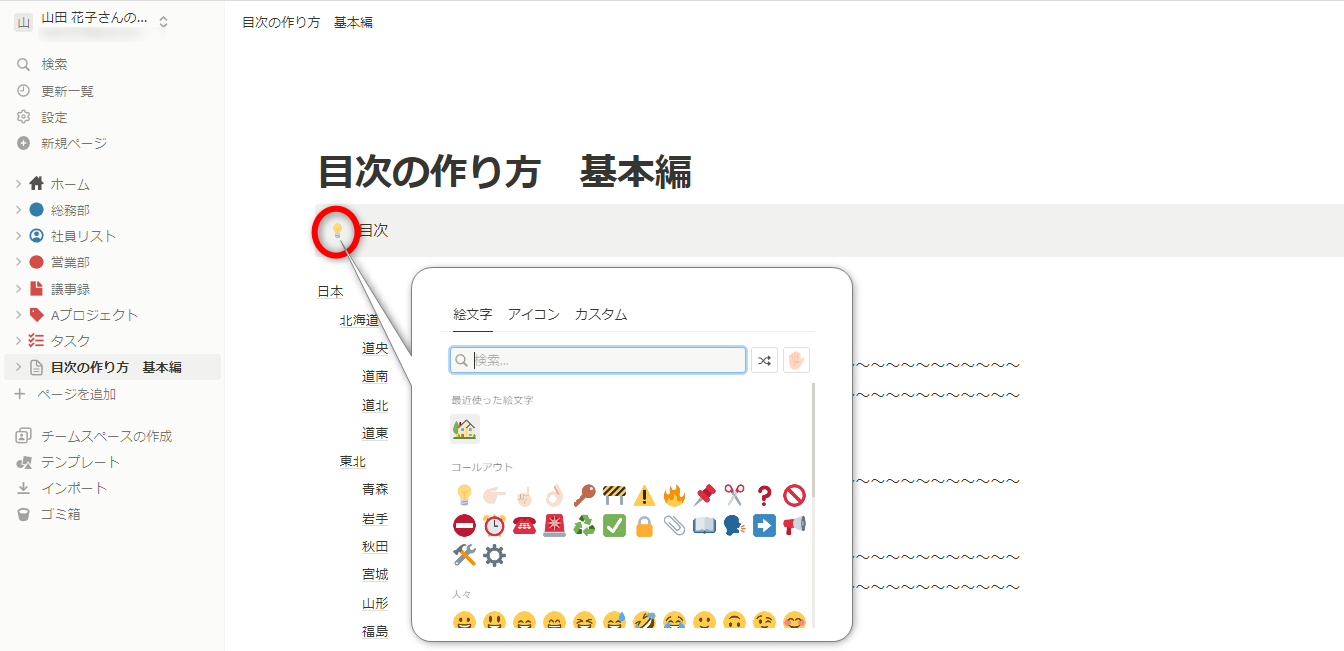Expand the タスク page tree
The height and width of the screenshot is (651, 1344).
18,341
